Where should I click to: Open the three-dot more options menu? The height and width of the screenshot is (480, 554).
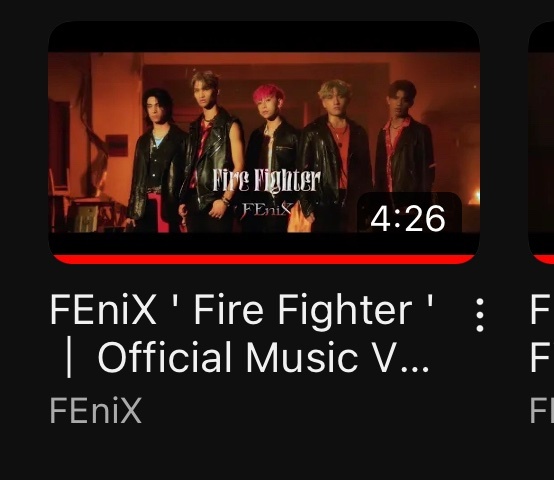[479, 315]
